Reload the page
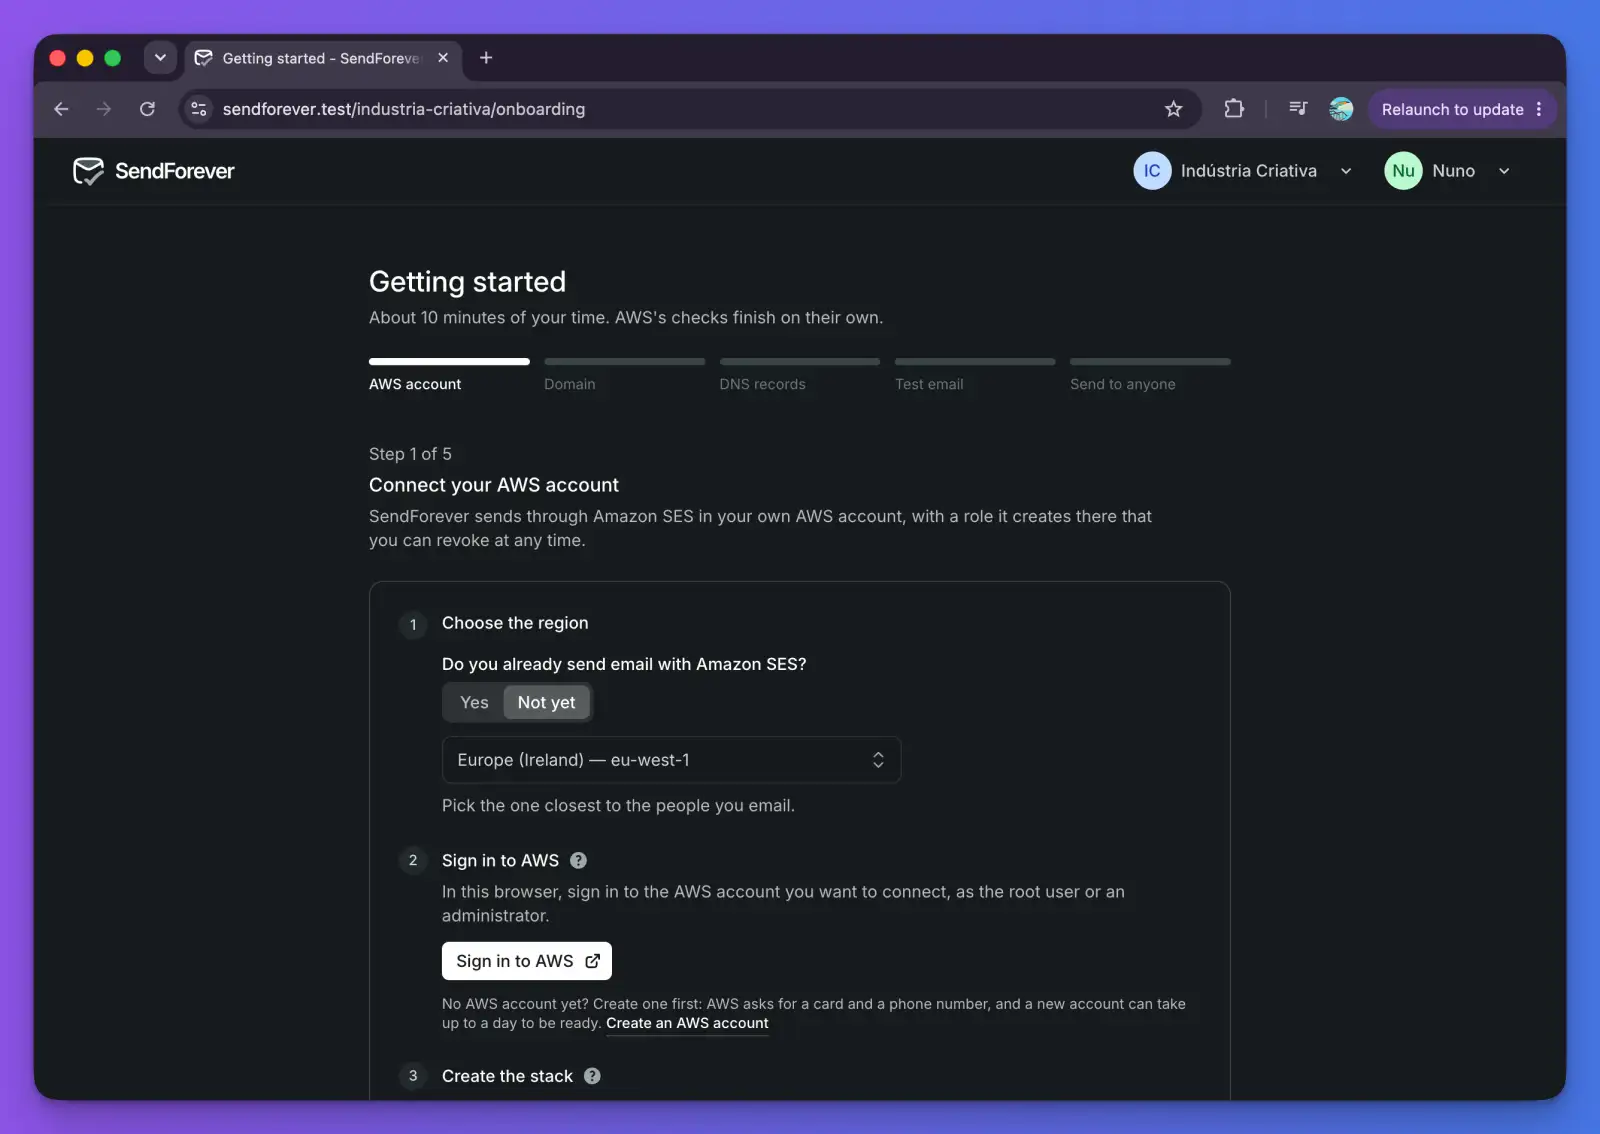The image size is (1600, 1134). click(147, 109)
